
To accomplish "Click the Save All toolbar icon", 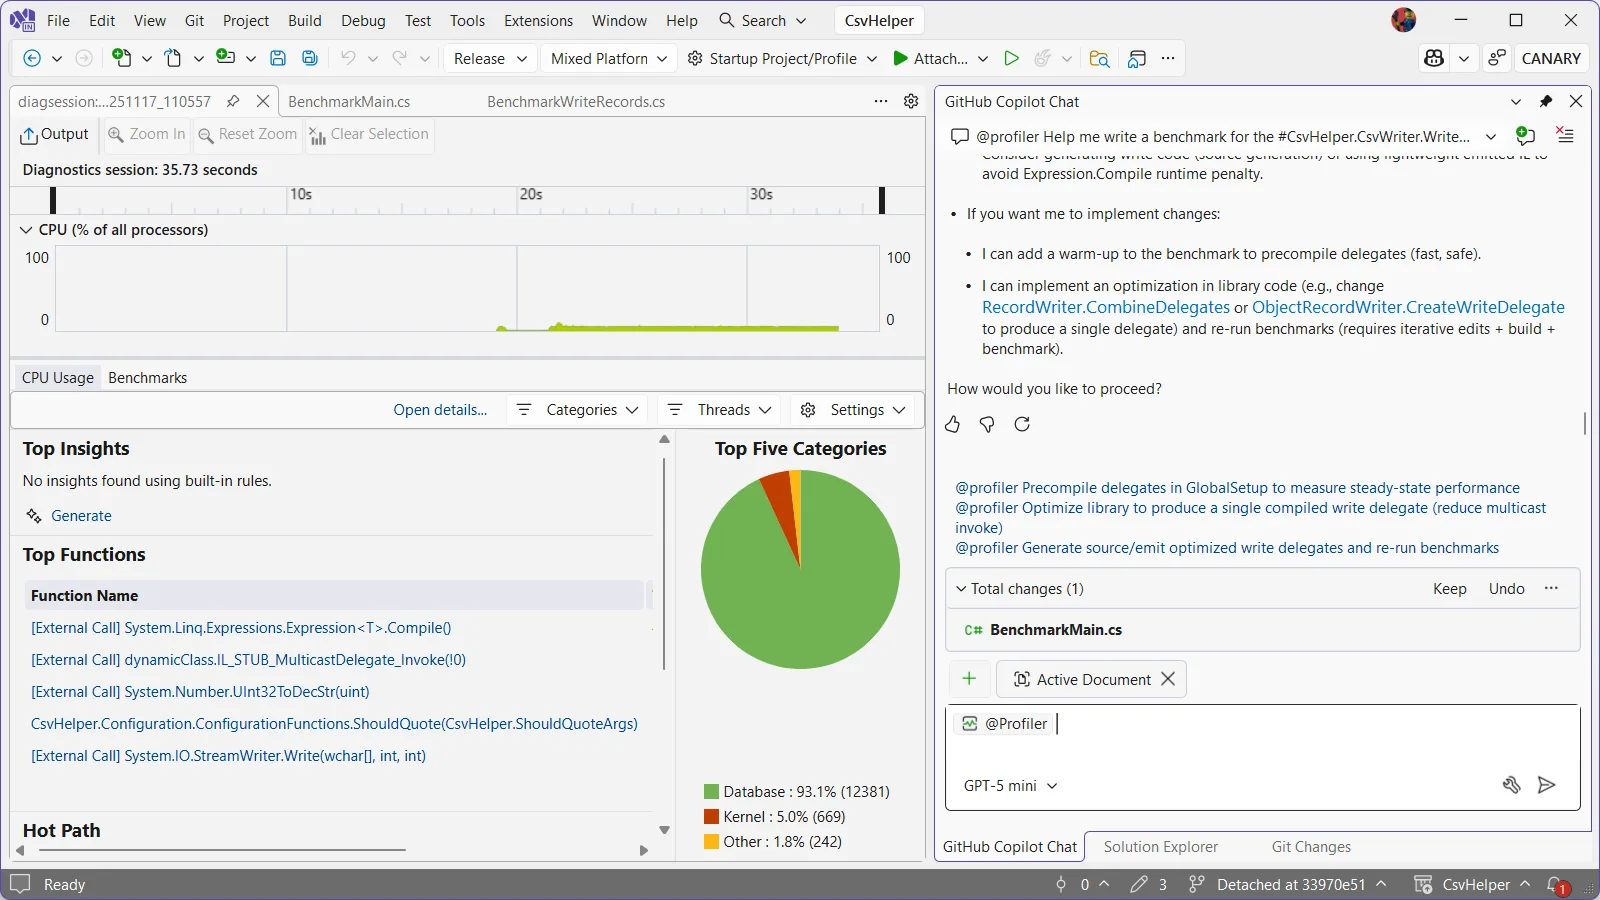I will tap(310, 58).
